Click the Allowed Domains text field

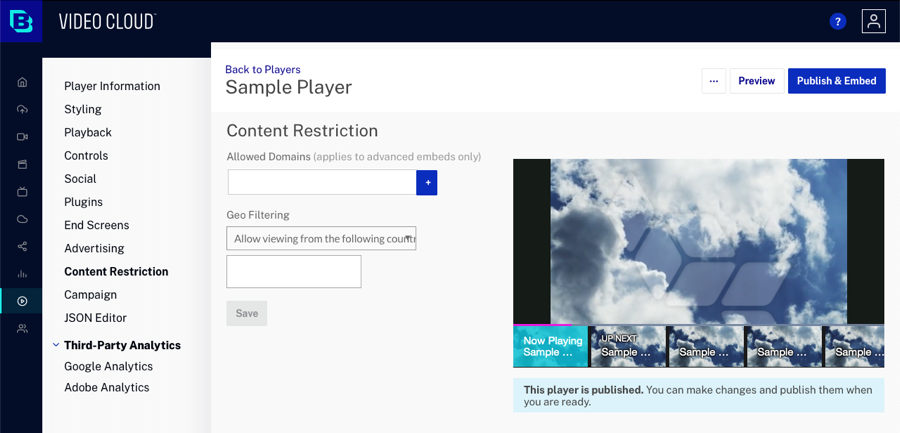(x=322, y=183)
